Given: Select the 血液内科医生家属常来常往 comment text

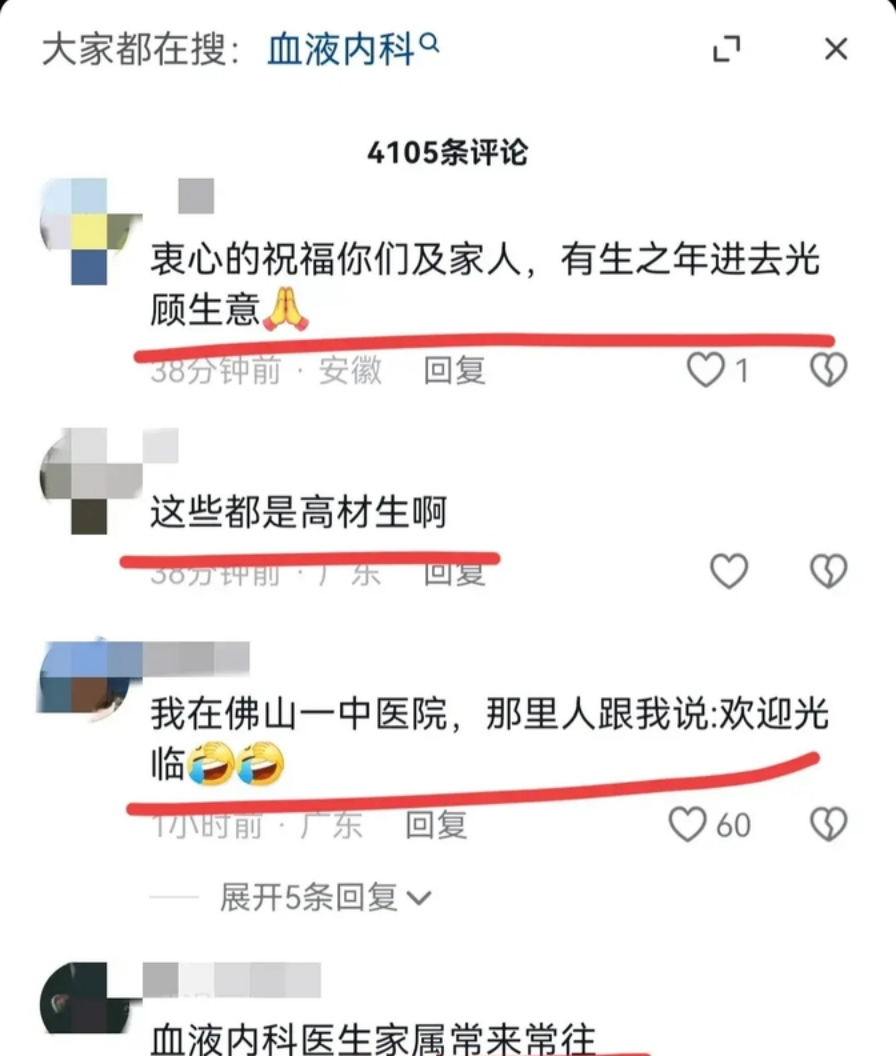Looking at the screenshot, I should click(373, 1038).
